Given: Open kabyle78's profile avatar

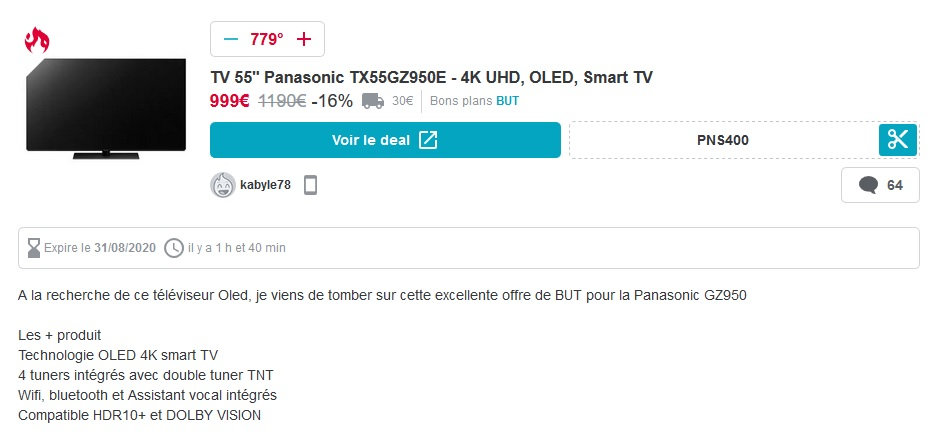Looking at the screenshot, I should coord(223,185).
